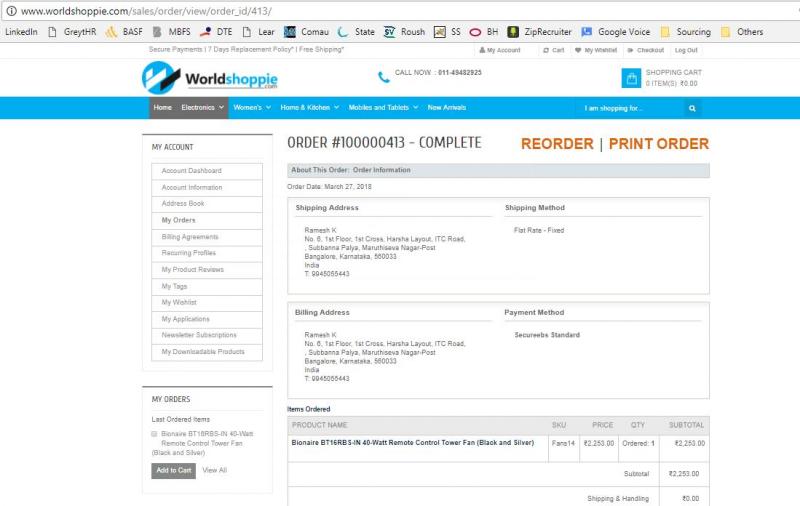Image resolution: width=800 pixels, height=506 pixels.
Task: Open Recurring Profiles in sidebar
Action: [207, 253]
